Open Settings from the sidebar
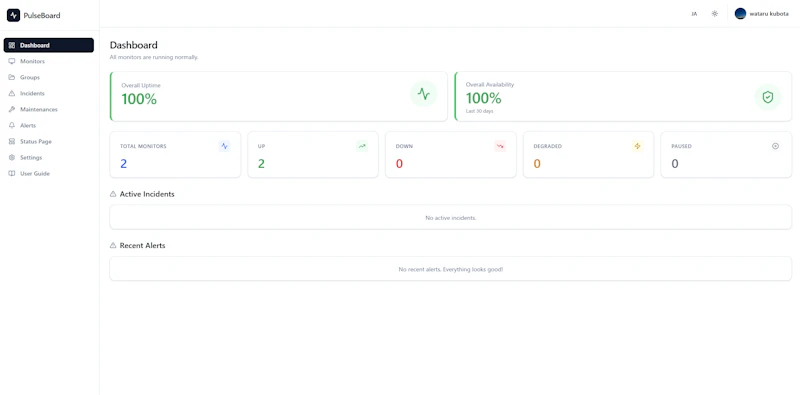The image size is (800, 395). pos(48,158)
